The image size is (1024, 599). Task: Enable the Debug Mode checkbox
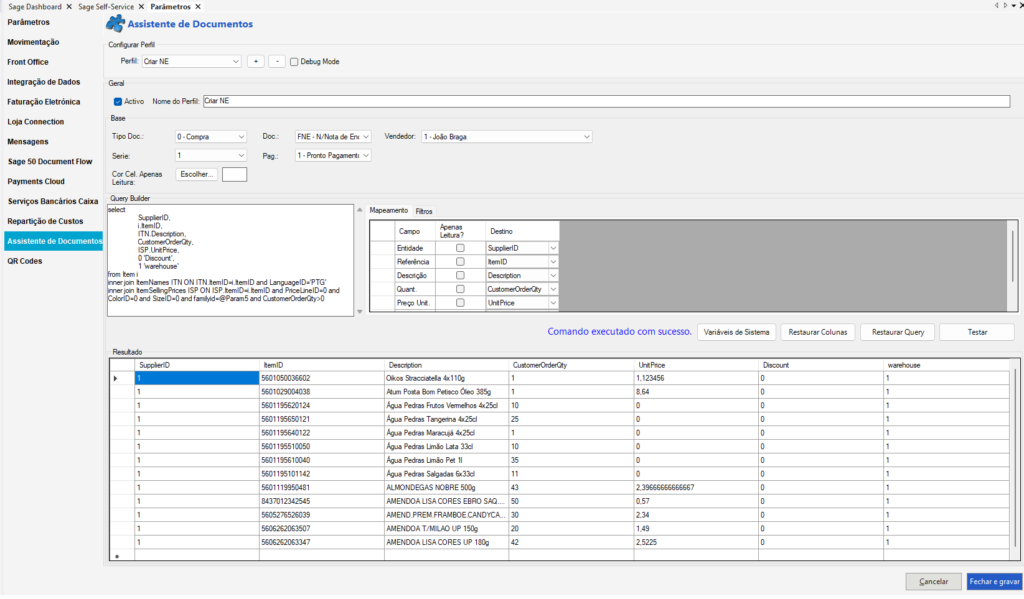(294, 62)
